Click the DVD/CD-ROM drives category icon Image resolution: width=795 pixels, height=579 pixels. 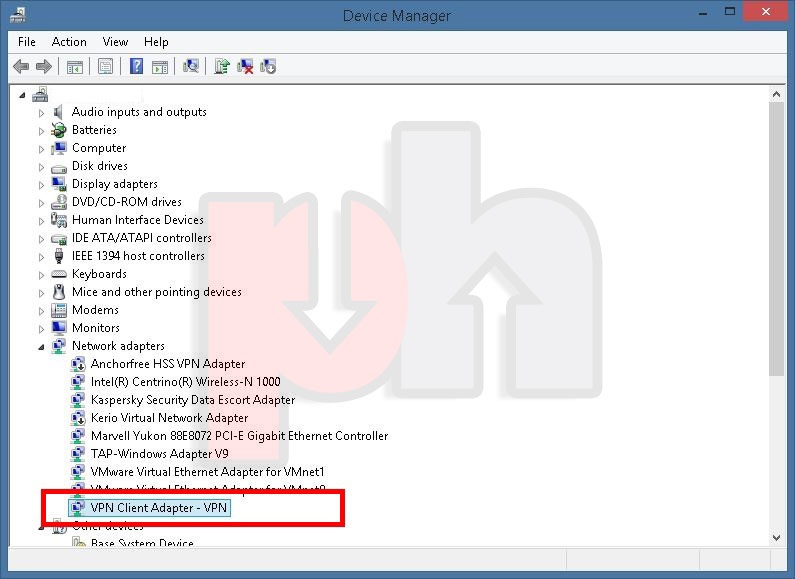pyautogui.click(x=59, y=202)
